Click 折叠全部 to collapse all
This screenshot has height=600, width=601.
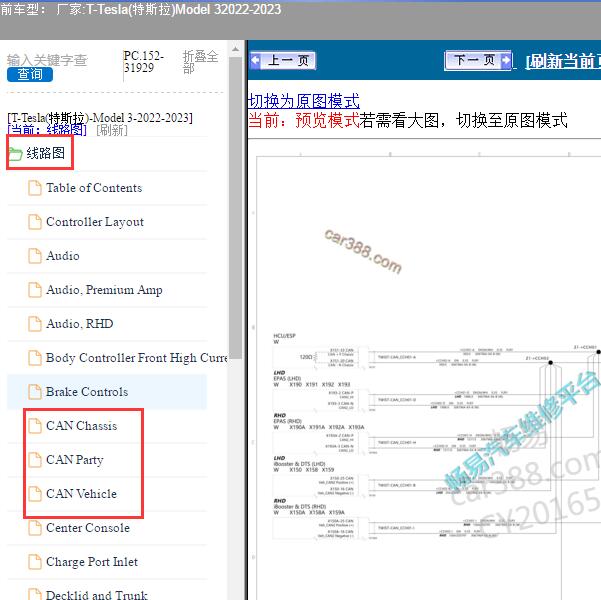click(x=200, y=62)
